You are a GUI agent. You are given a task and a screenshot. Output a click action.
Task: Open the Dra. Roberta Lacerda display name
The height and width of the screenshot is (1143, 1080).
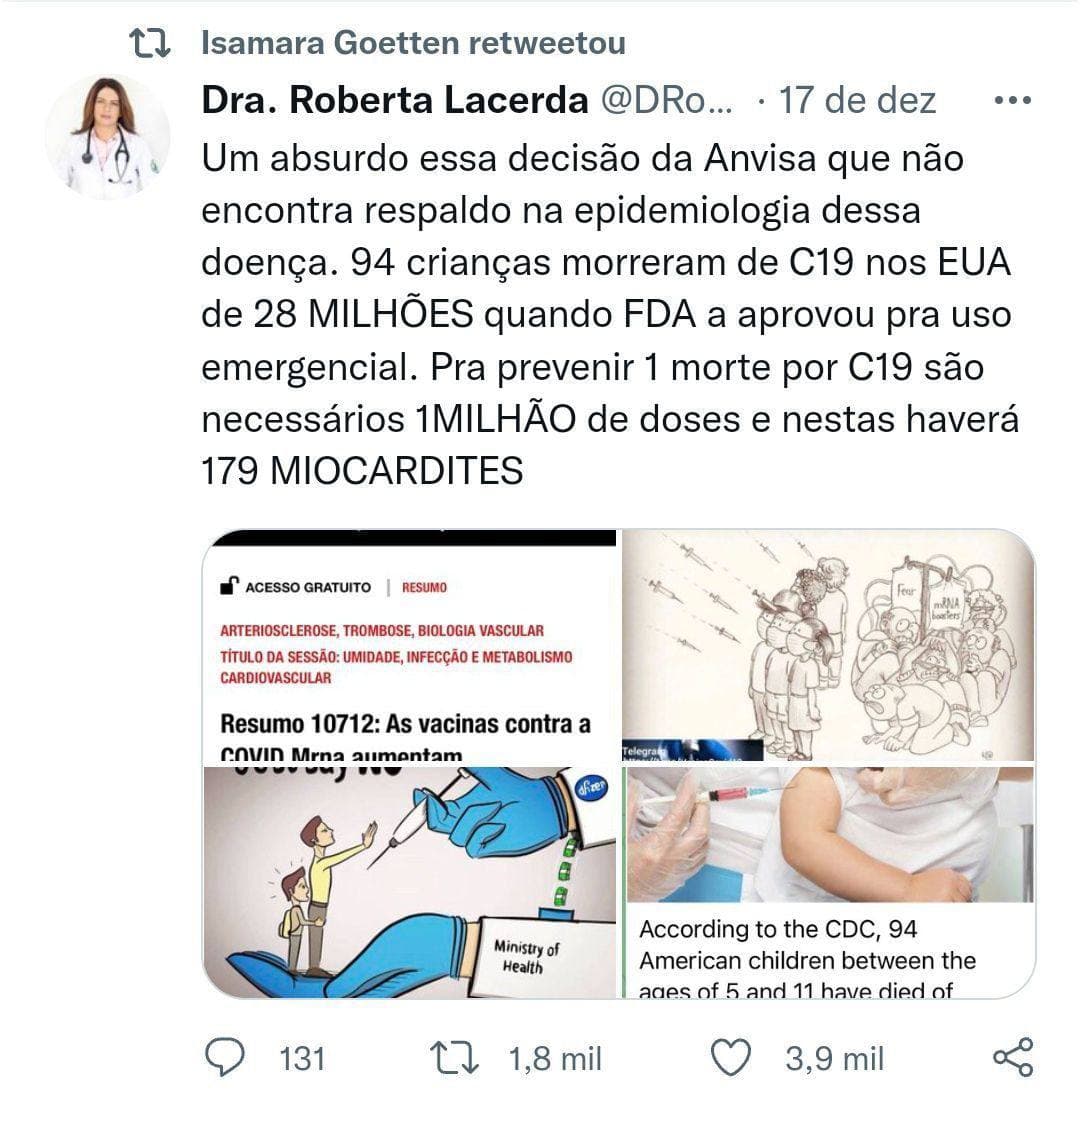[x=395, y=100]
